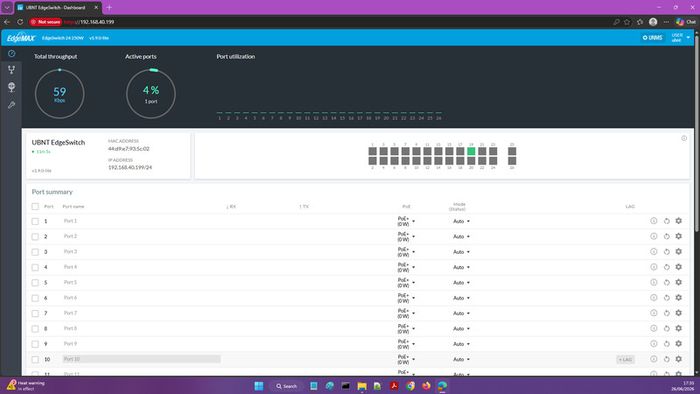The image size is (700, 394).
Task: Open the Auto mode dropdown for port 6
Action: [461, 298]
